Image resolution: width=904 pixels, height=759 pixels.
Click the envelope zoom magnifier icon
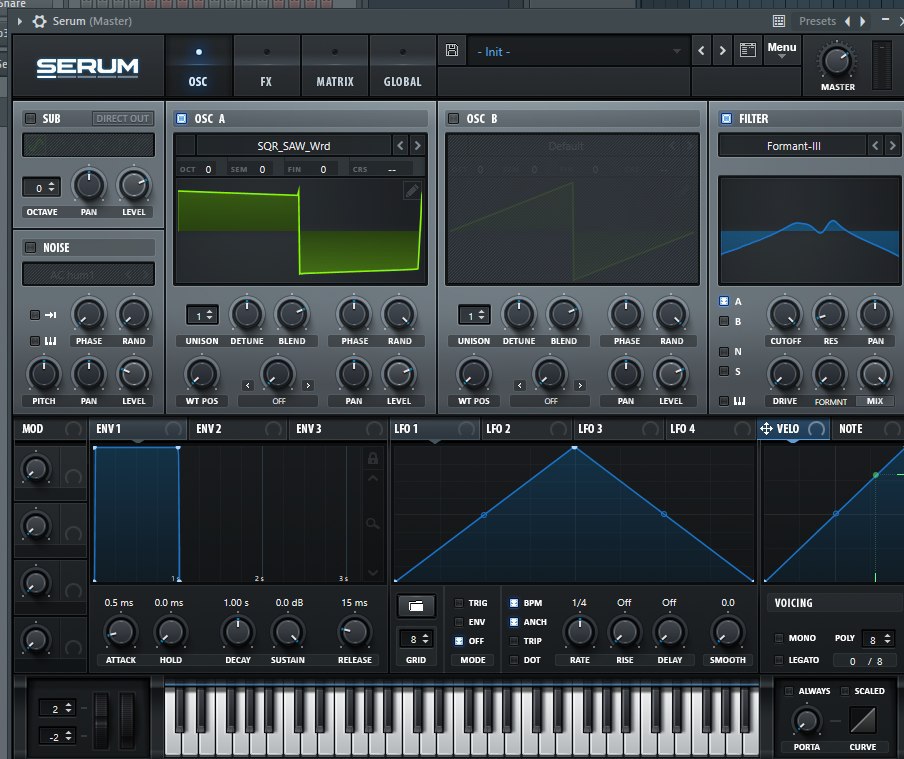click(x=373, y=524)
